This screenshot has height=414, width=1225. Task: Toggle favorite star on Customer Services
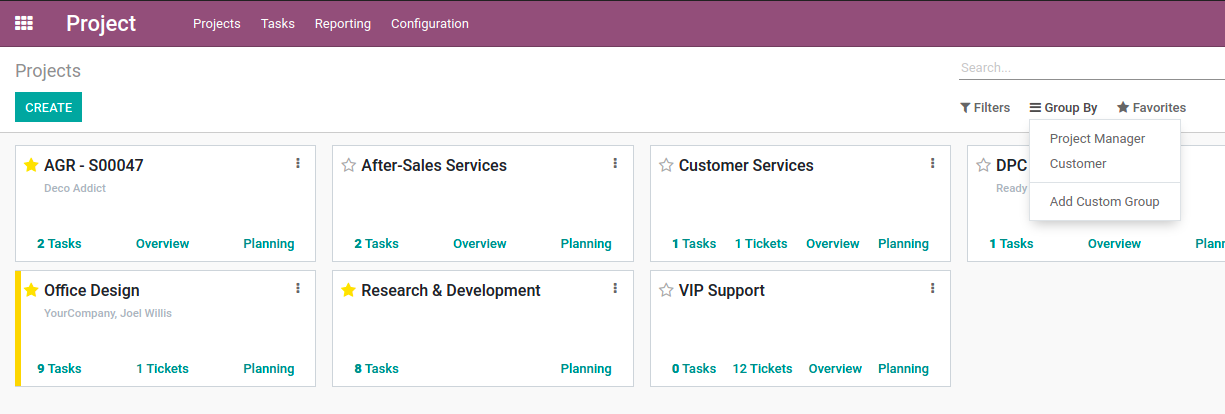pyautogui.click(x=666, y=165)
